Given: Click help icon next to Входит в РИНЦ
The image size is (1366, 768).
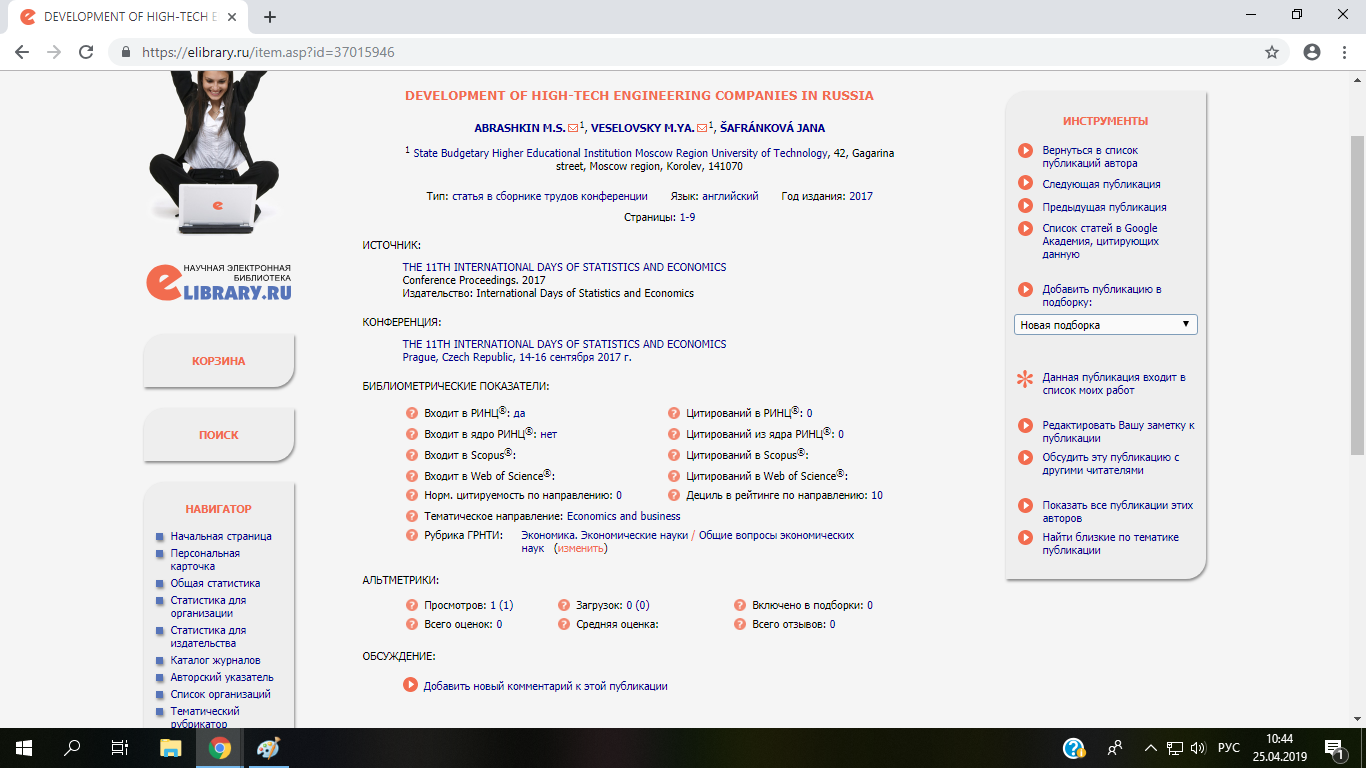Looking at the screenshot, I should [411, 413].
